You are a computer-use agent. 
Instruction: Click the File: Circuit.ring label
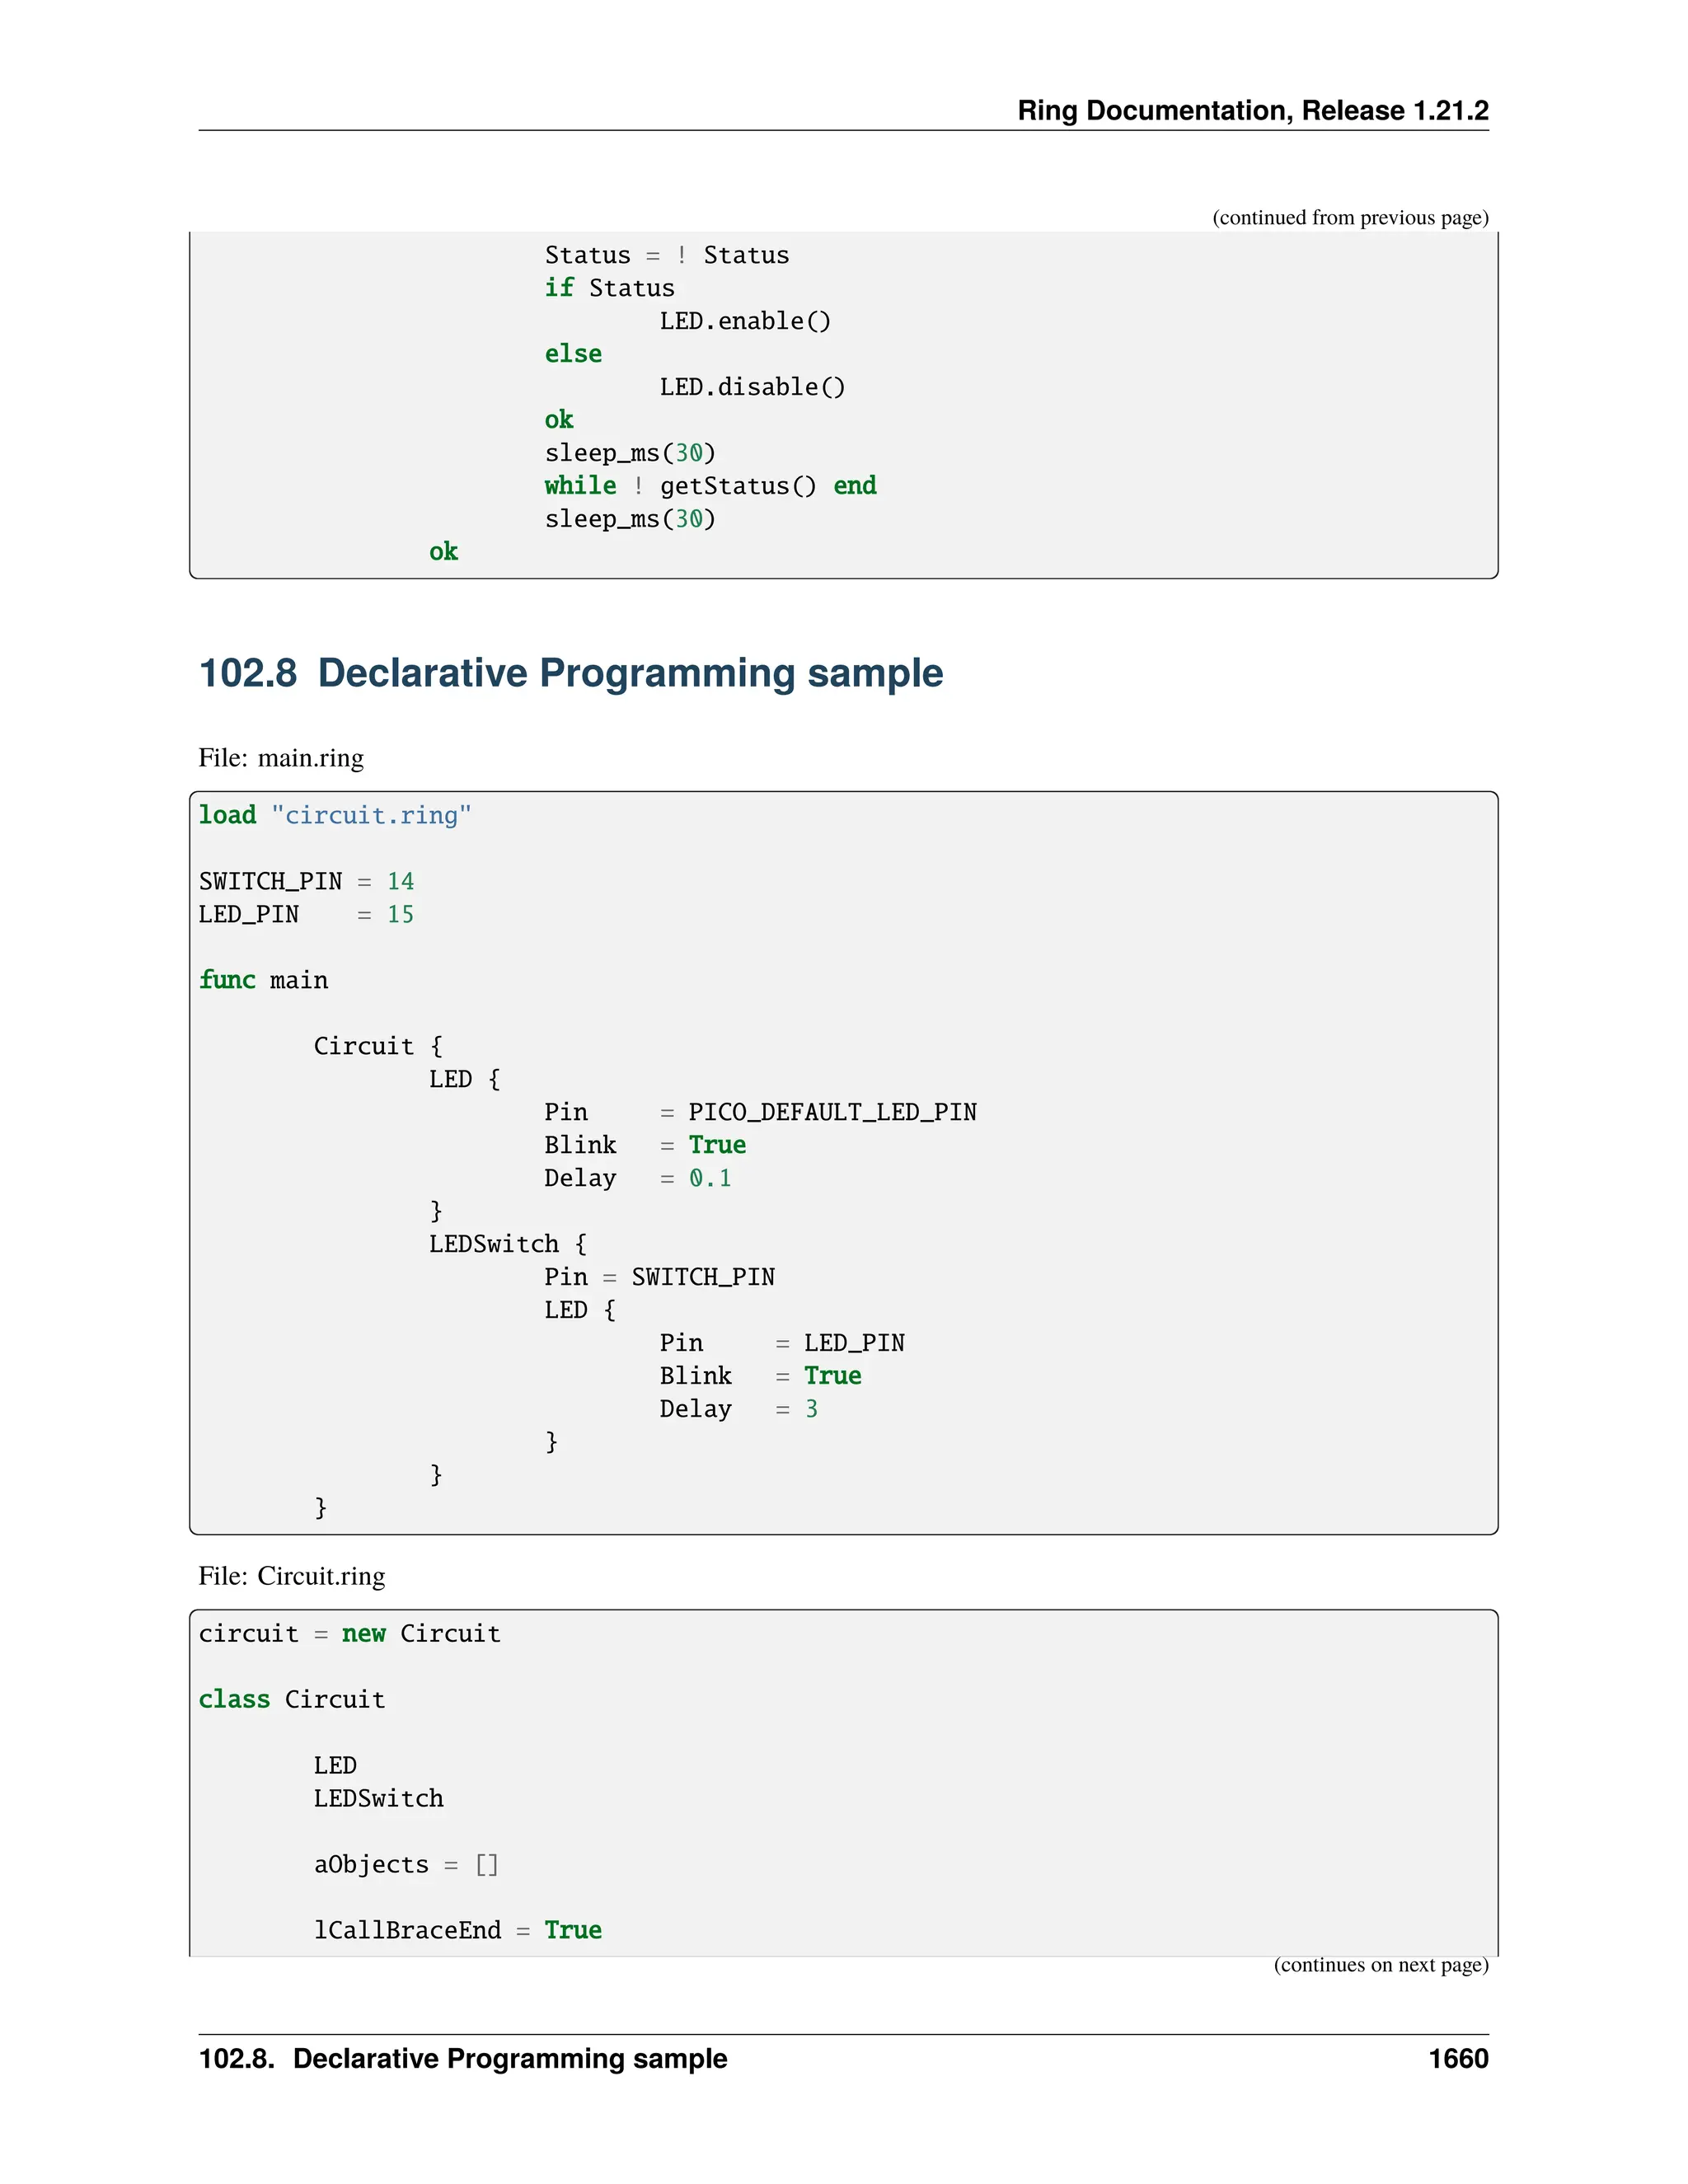point(291,1577)
